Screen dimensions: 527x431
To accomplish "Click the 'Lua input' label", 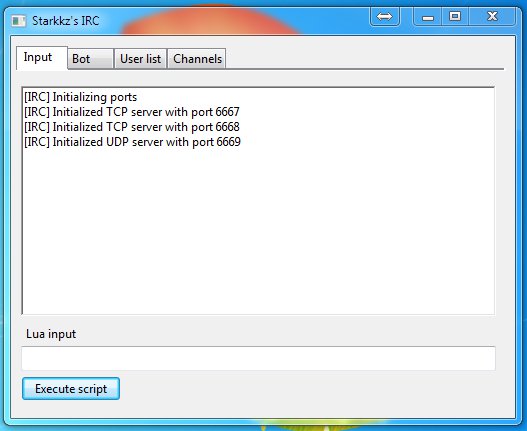I will point(51,334).
